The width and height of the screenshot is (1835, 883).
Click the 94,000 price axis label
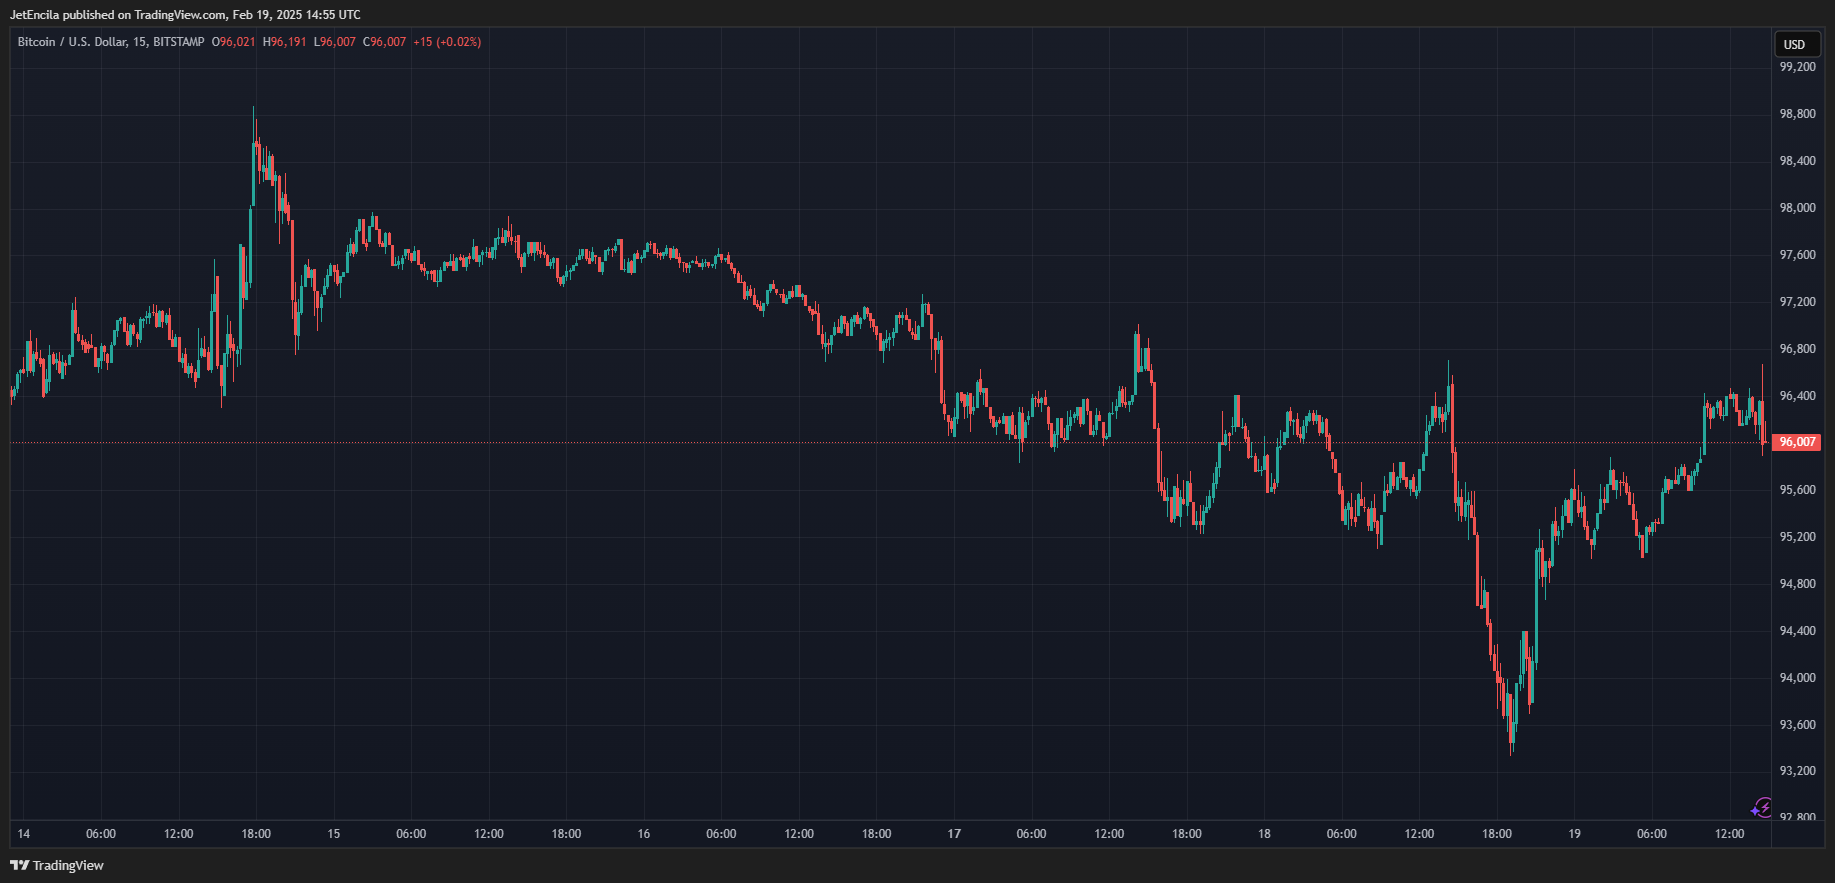coord(1797,678)
